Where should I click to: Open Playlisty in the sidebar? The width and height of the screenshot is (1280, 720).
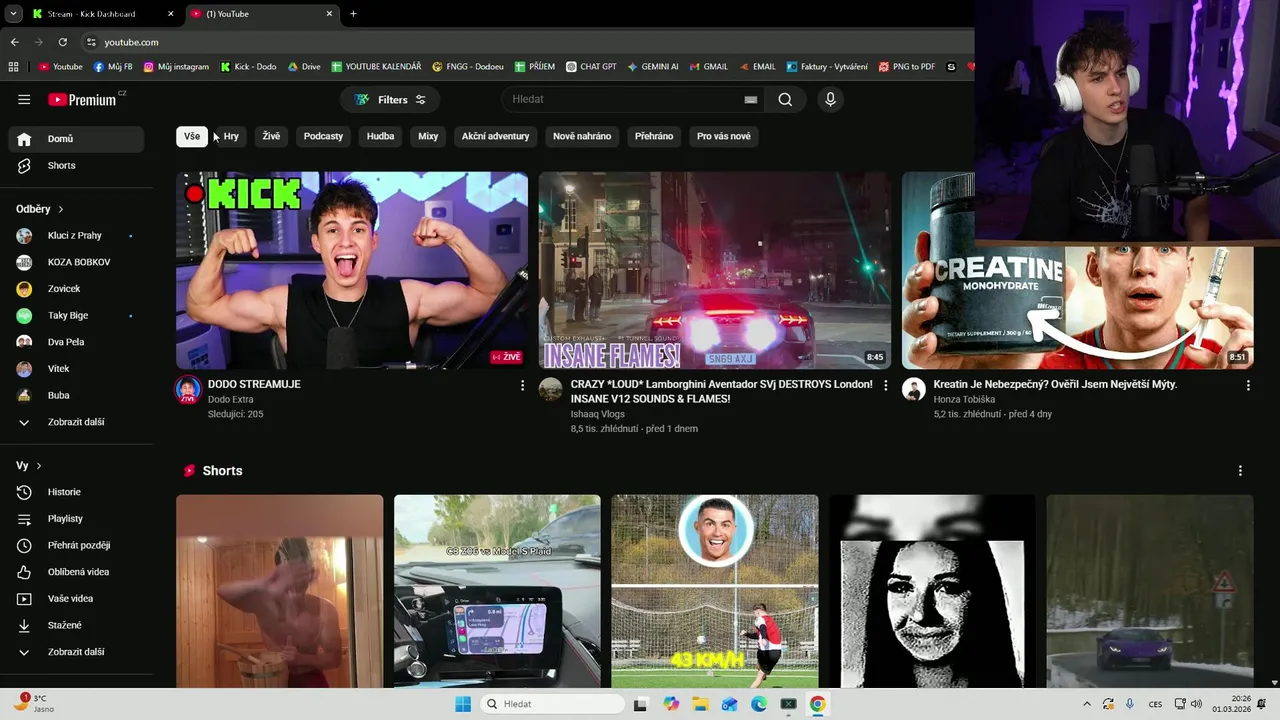[76, 519]
